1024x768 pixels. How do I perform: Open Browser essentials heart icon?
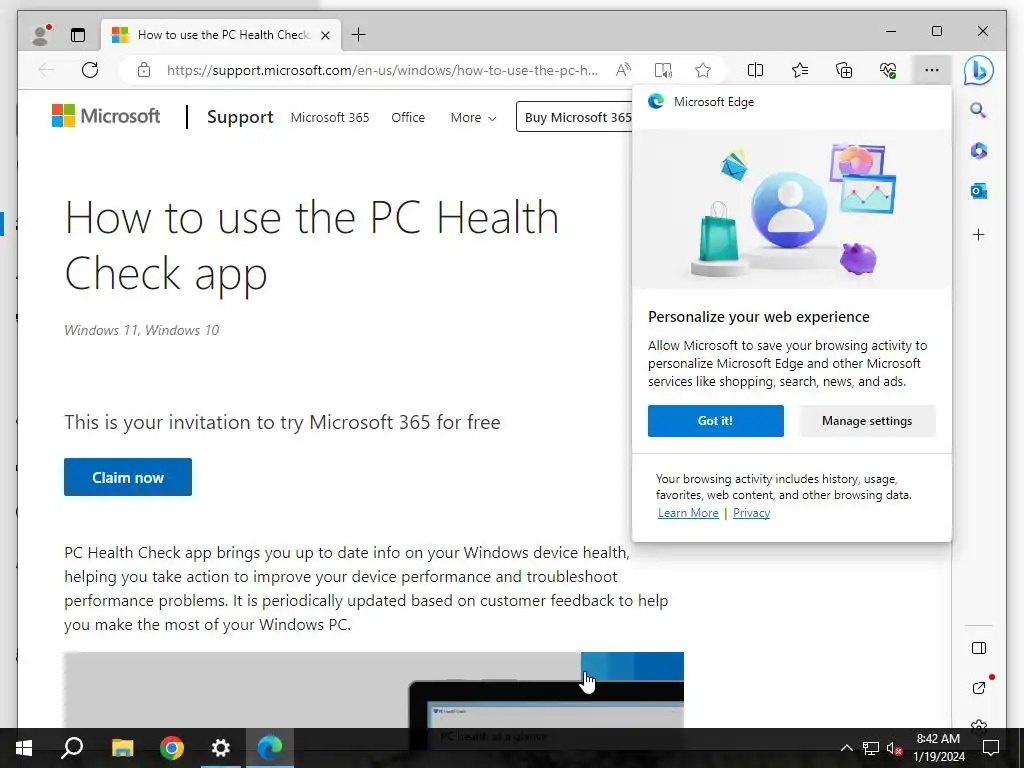tap(888, 70)
